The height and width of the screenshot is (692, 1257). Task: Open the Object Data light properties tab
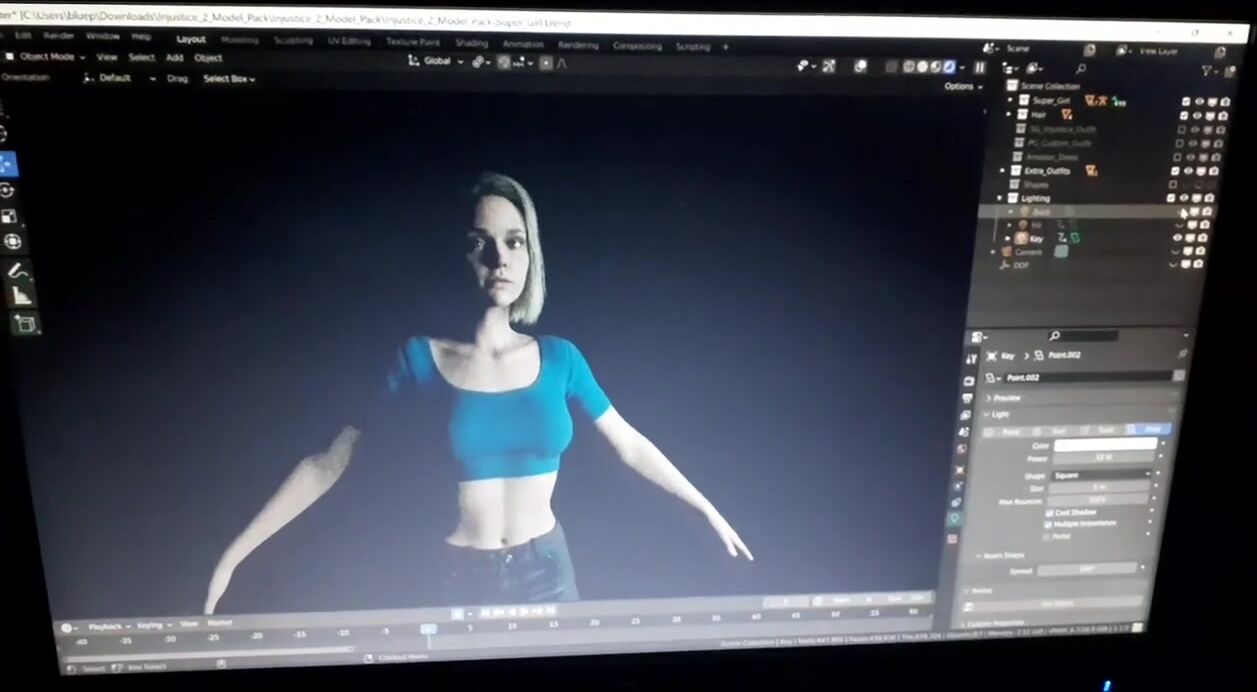(x=954, y=518)
